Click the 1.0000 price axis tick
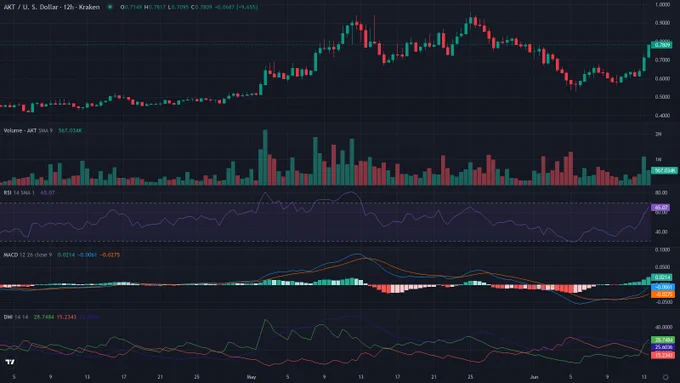 coord(662,5)
